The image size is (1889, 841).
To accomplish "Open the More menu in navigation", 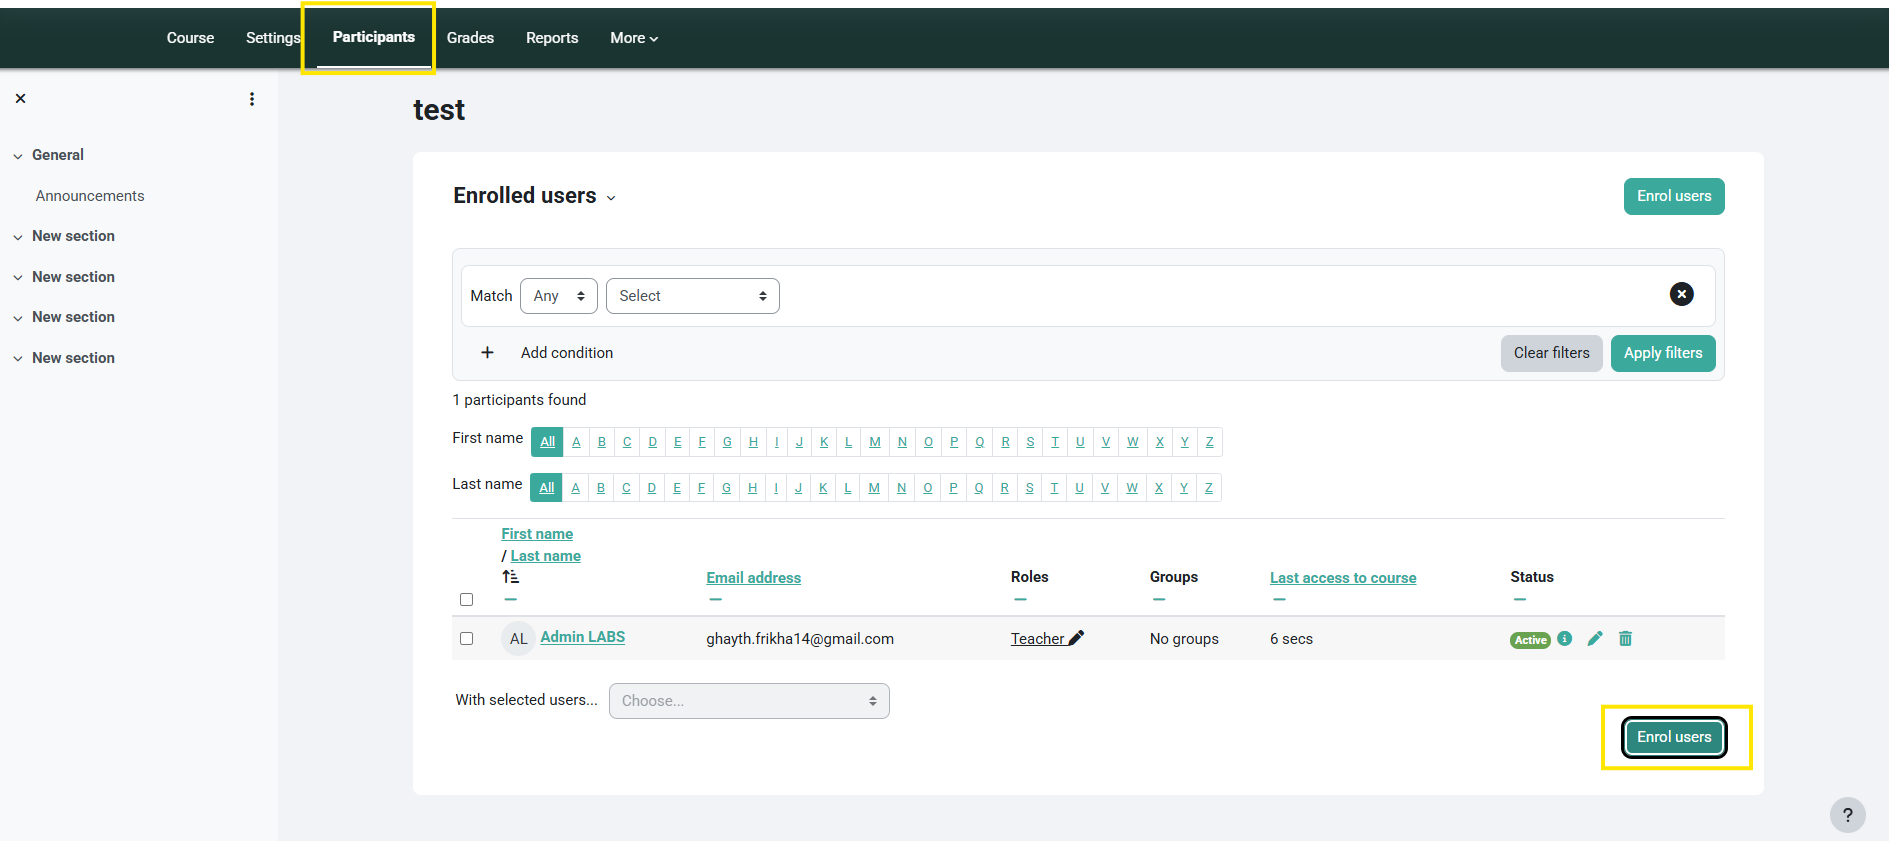I will point(633,38).
